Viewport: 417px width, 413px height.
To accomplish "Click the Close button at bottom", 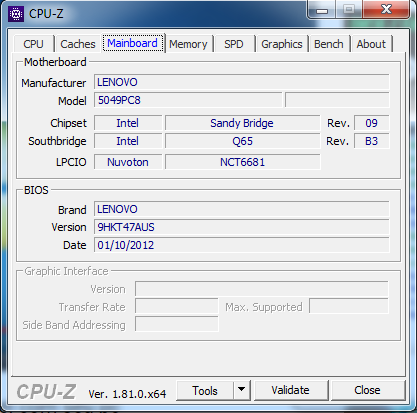I will (367, 390).
